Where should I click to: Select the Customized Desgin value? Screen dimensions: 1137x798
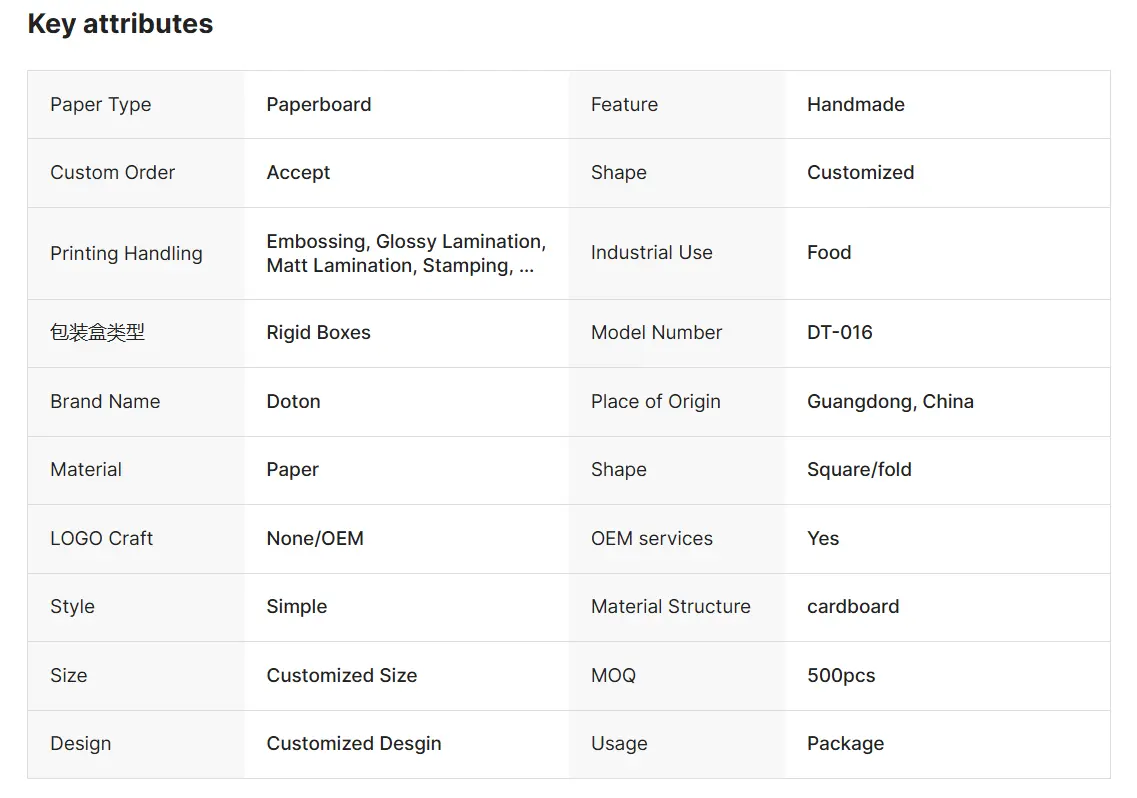pyautogui.click(x=354, y=744)
